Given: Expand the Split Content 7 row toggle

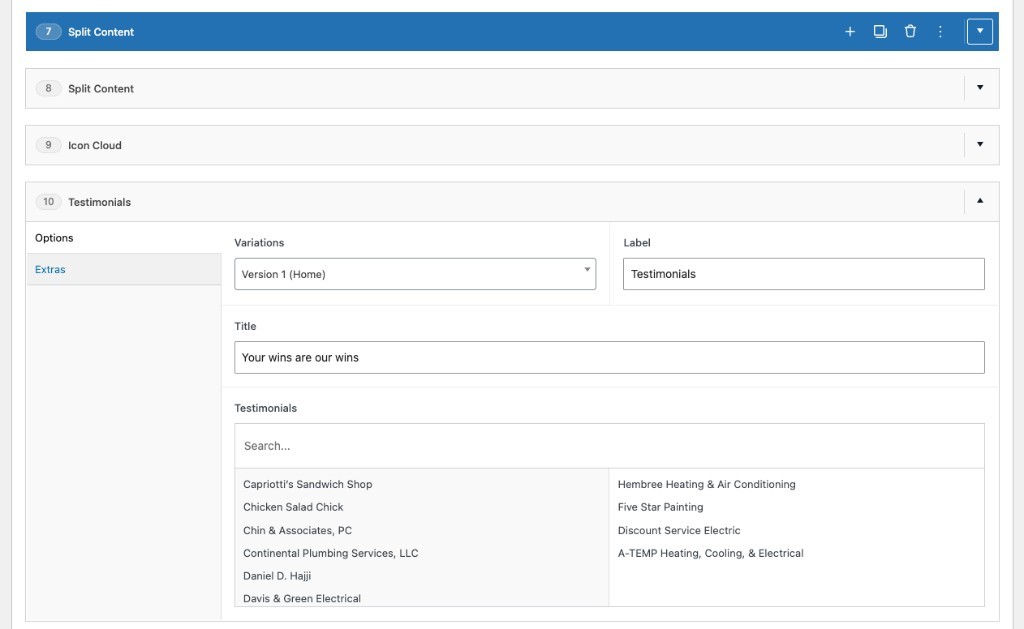Looking at the screenshot, I should 980,31.
